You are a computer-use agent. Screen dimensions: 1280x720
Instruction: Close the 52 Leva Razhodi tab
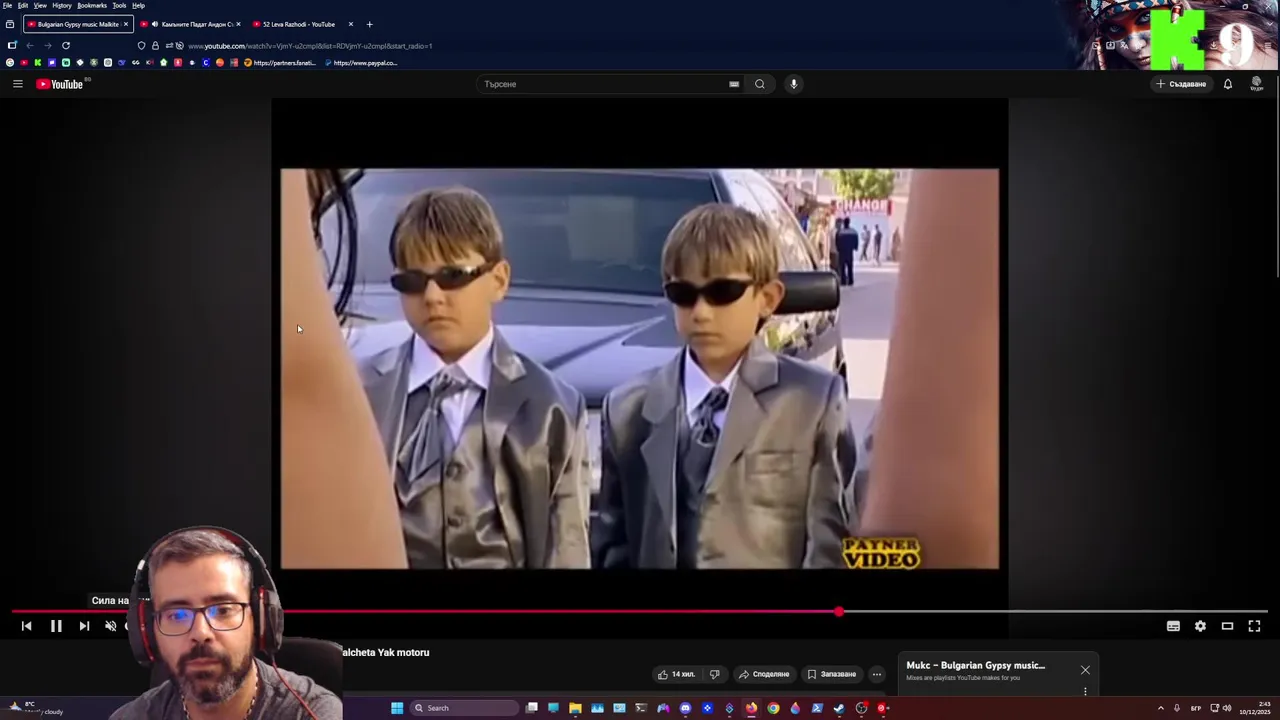(x=350, y=24)
